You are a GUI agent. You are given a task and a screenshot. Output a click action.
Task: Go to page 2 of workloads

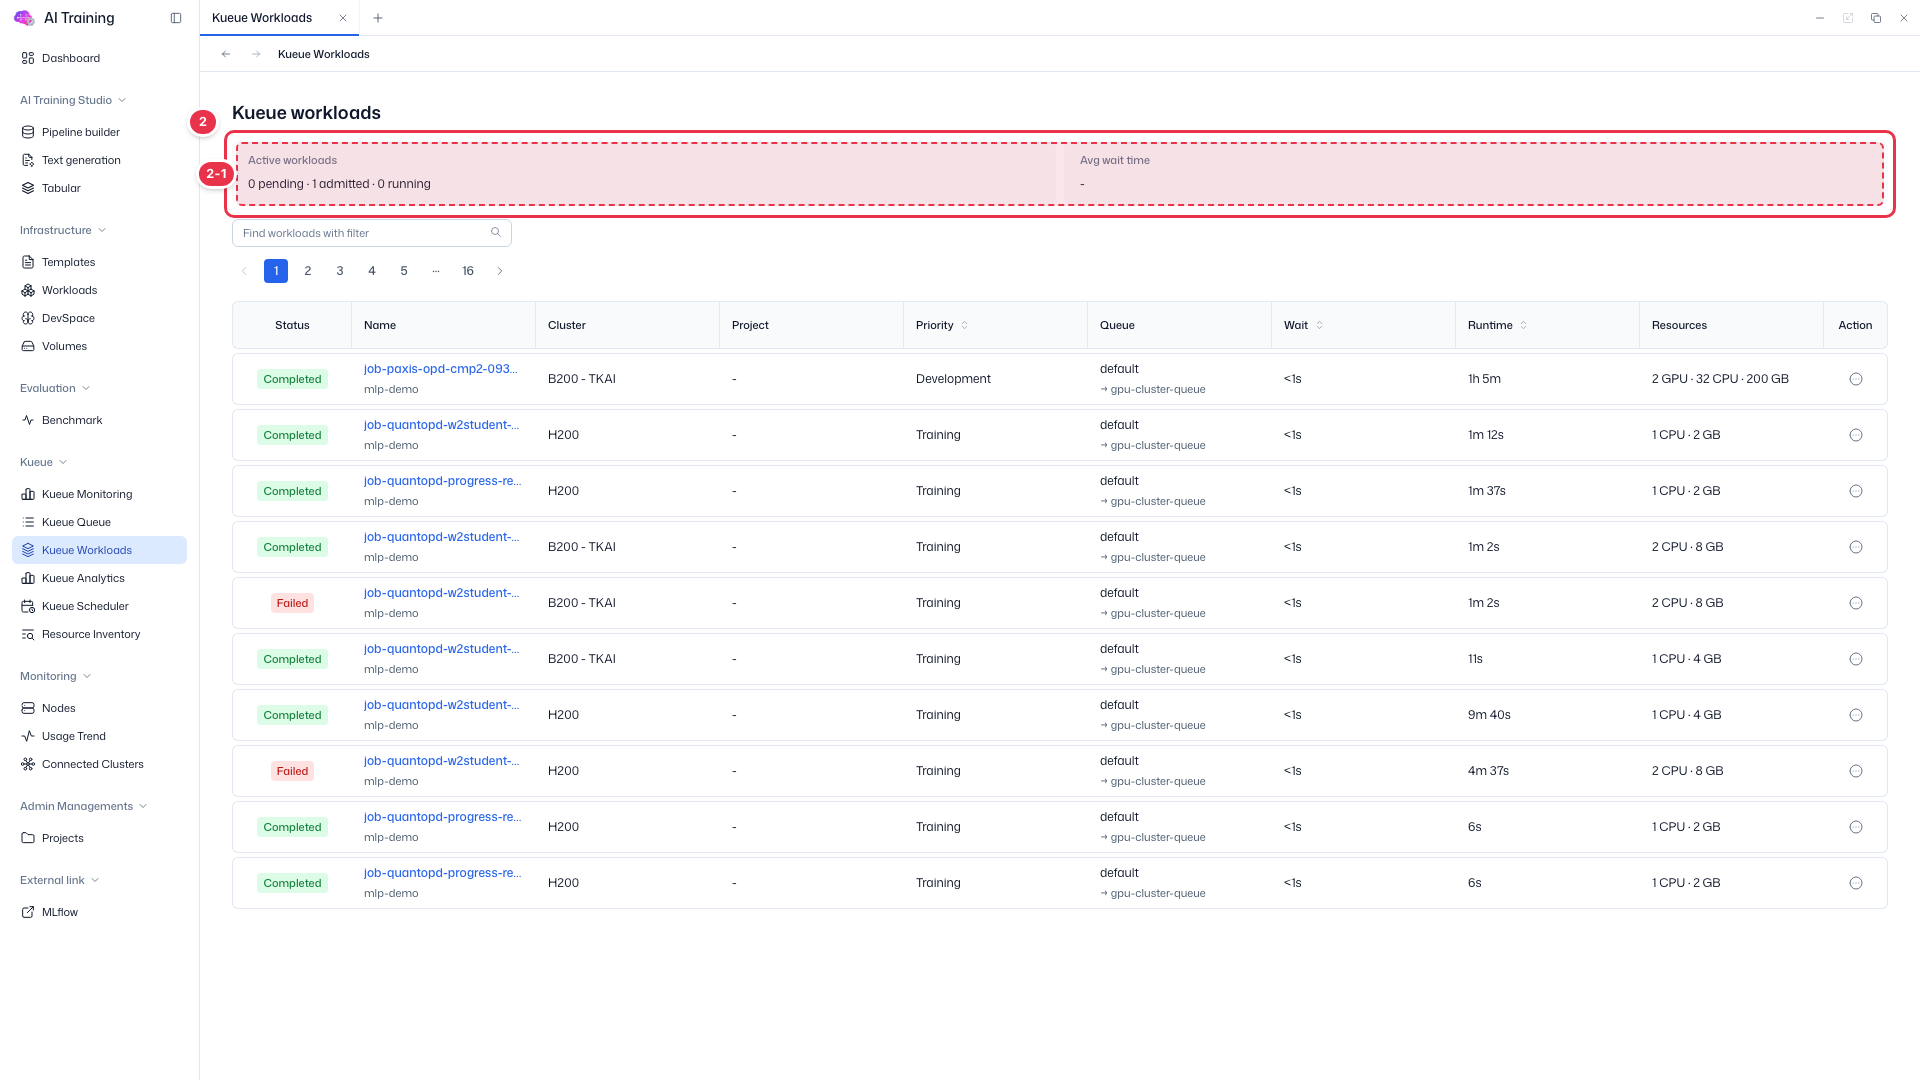tap(308, 271)
